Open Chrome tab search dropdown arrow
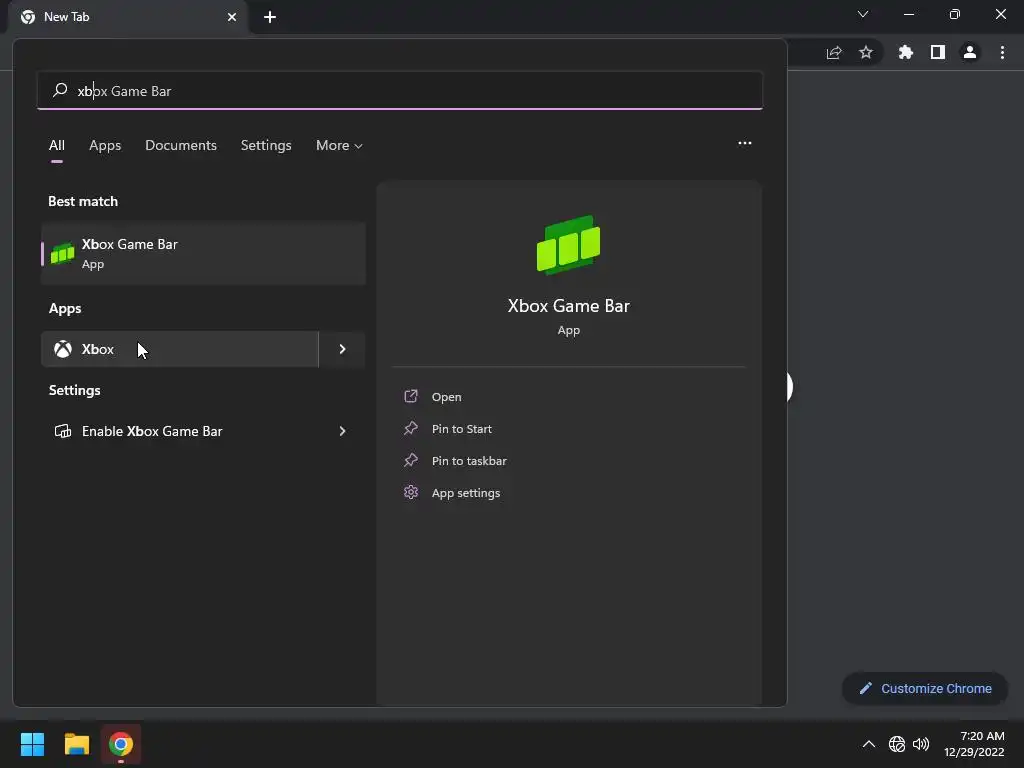The image size is (1024, 768). tap(863, 14)
